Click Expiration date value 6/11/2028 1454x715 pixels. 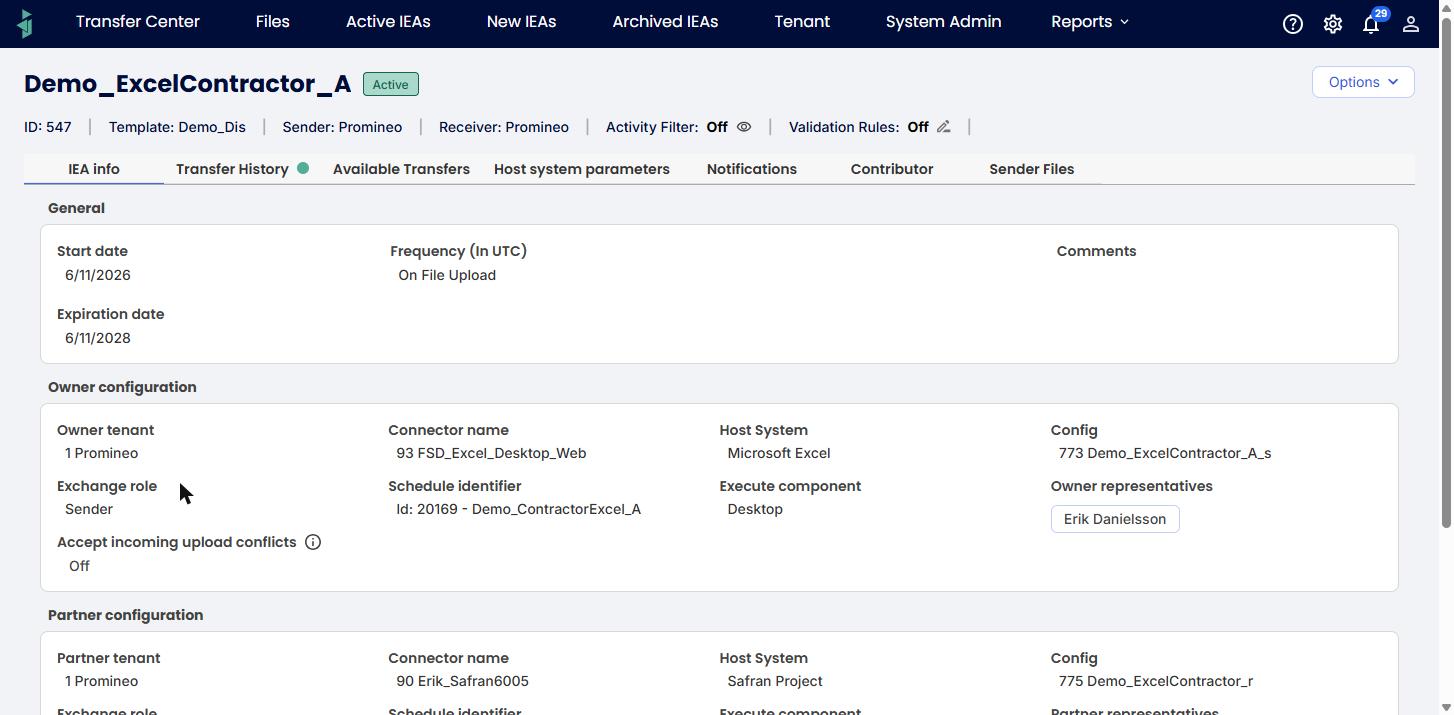point(98,338)
